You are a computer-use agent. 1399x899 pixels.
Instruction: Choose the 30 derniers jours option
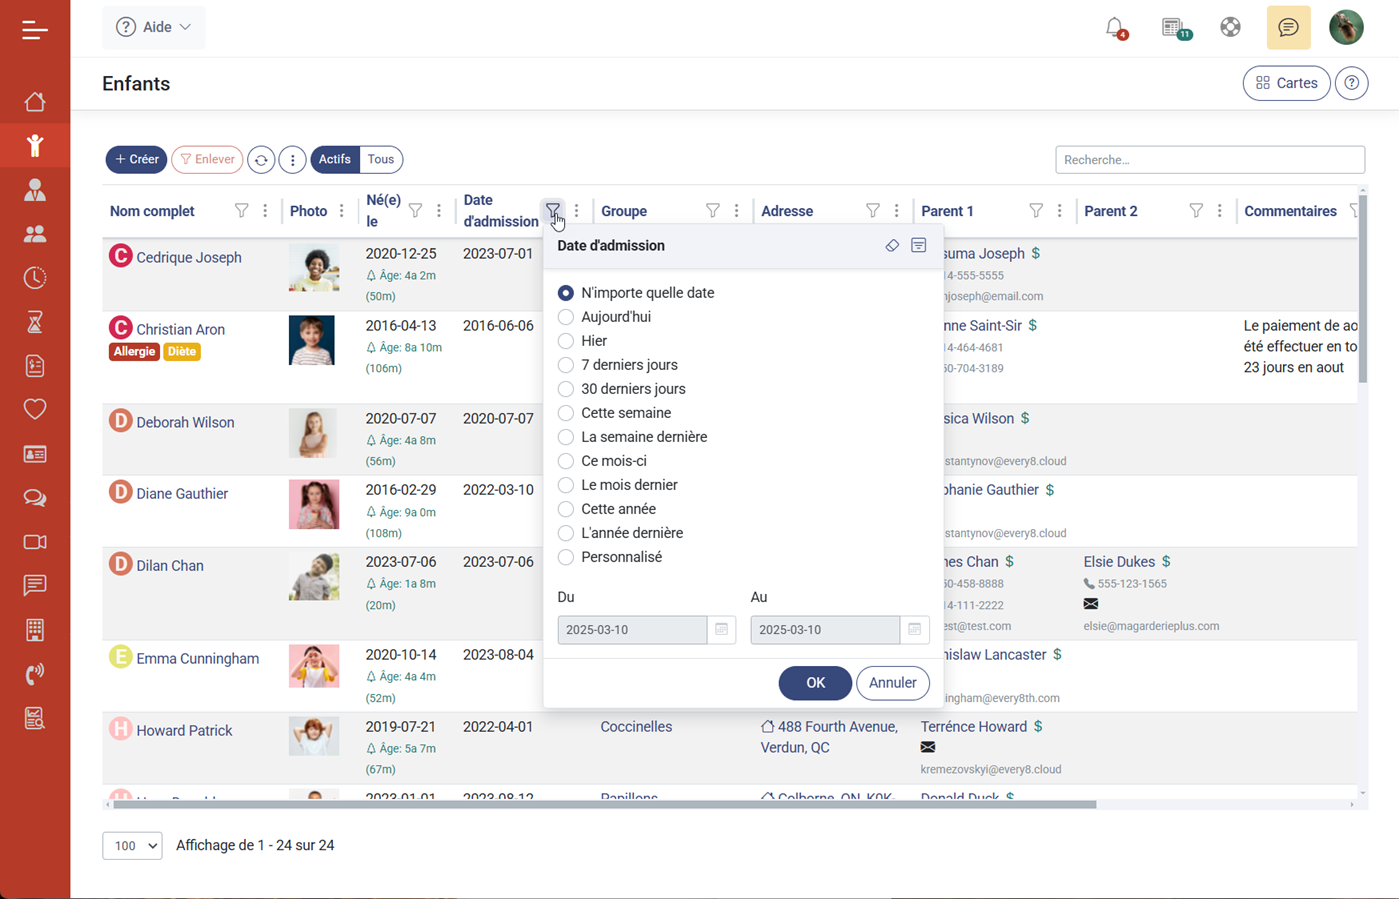566,388
